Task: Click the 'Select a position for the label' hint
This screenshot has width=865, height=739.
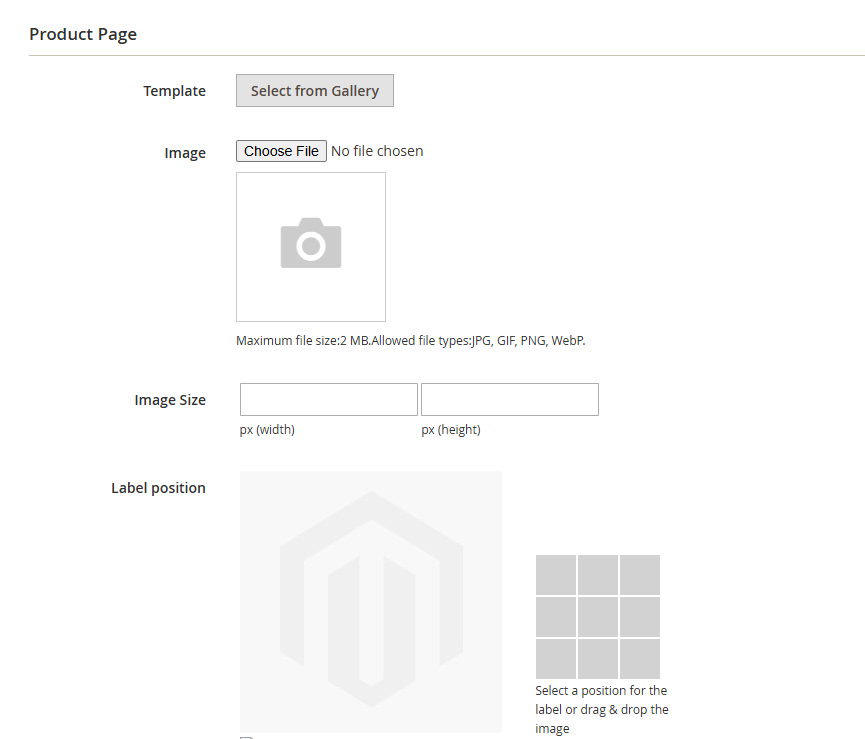Action: point(601,709)
